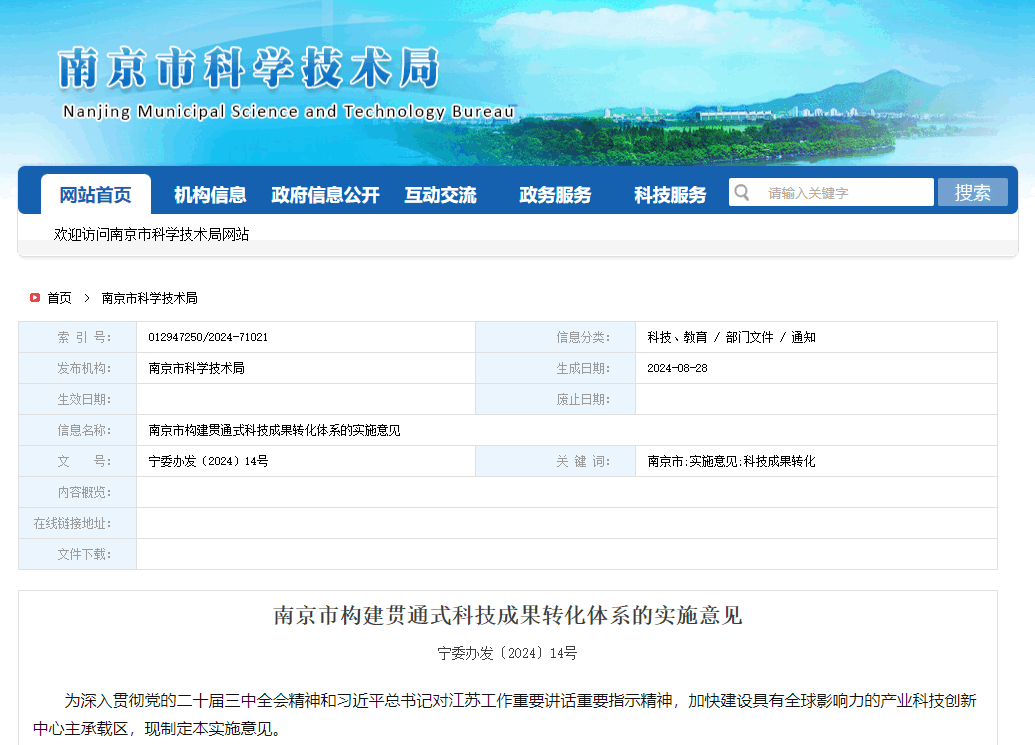Click the article heading 南京市构建贯通式科技成果转化体系的实施意见
Screen dimensions: 1035x745
coord(508,615)
